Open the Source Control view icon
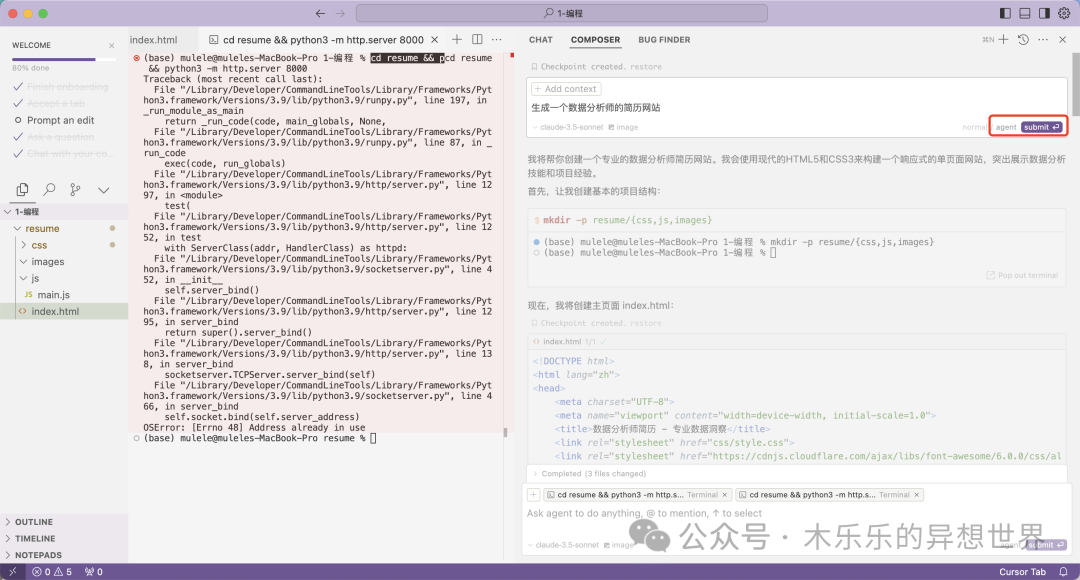Viewport: 1080px width, 580px height. (76, 189)
